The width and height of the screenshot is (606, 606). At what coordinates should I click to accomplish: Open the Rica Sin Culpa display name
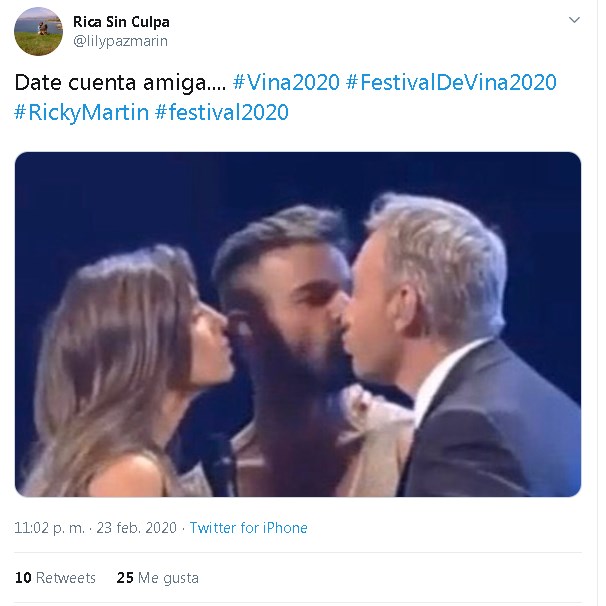tap(121, 22)
